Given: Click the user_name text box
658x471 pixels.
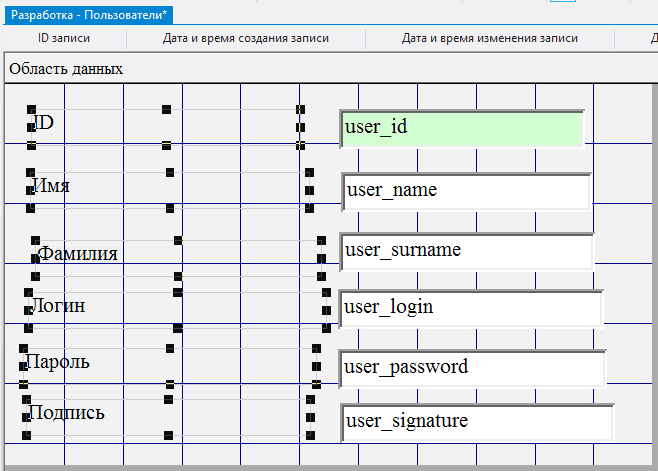Looking at the screenshot, I should [466, 191].
